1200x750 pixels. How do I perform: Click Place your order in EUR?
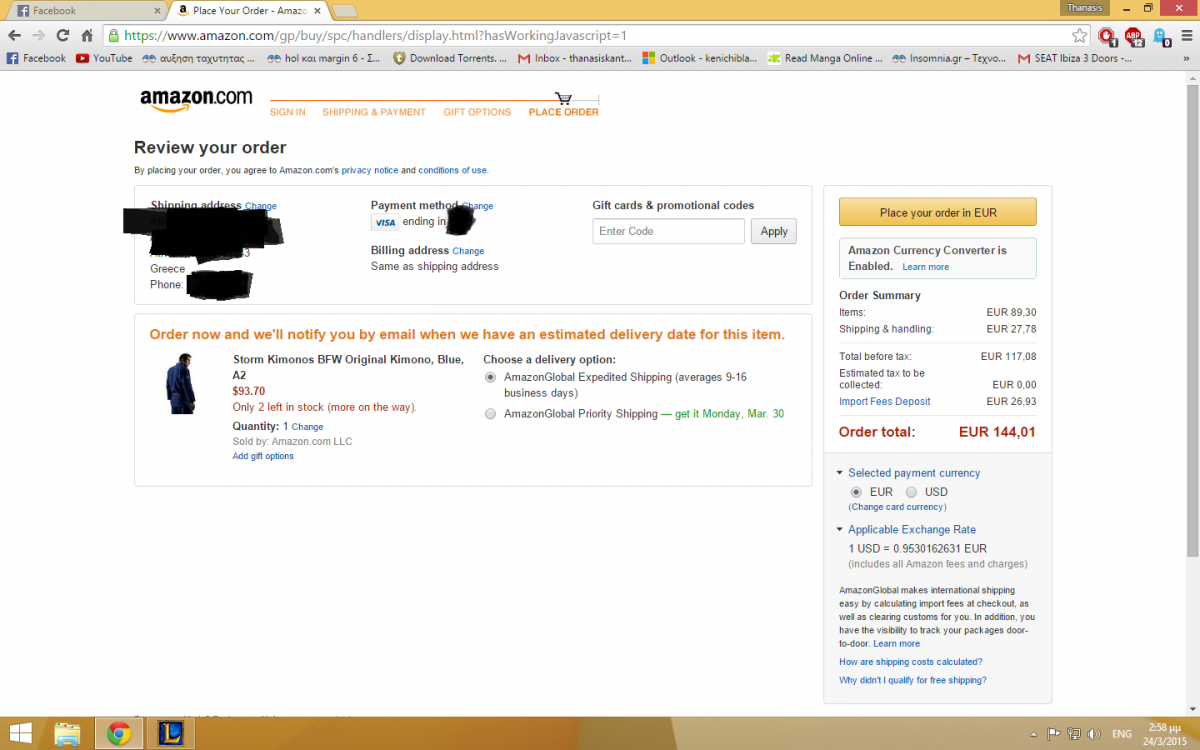pyautogui.click(x=938, y=212)
